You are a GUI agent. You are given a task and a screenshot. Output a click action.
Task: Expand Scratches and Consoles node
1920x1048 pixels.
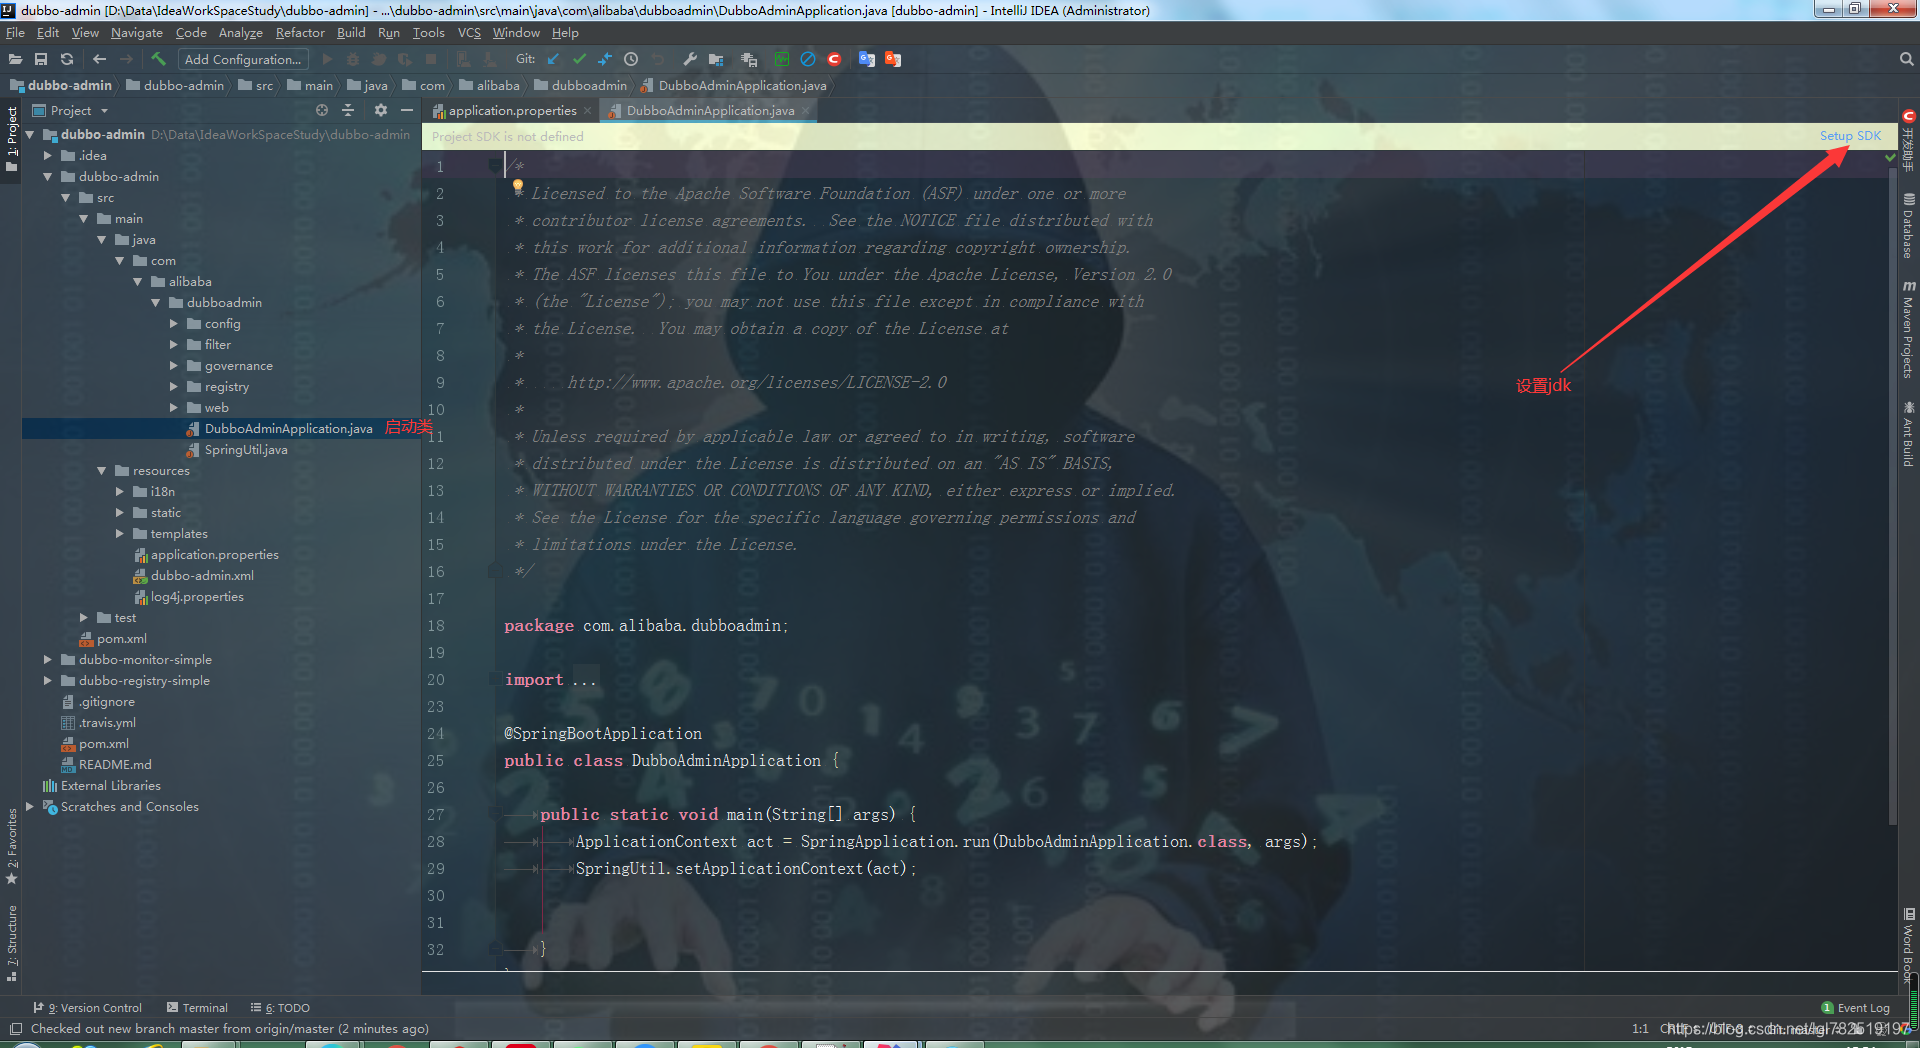pos(30,806)
